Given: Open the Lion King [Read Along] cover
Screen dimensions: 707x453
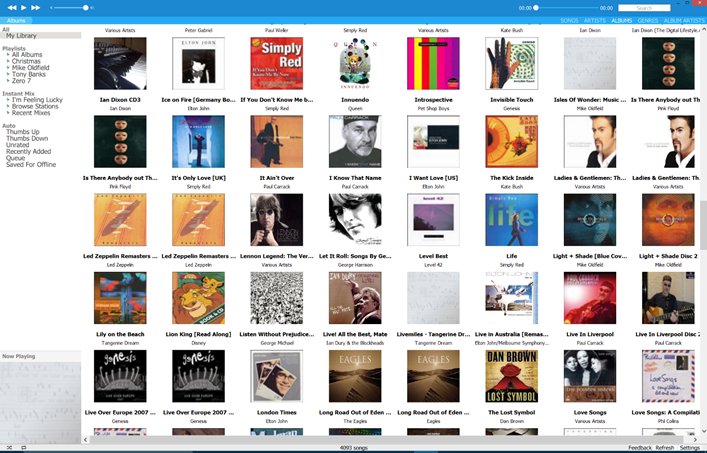Looking at the screenshot, I should (198, 298).
